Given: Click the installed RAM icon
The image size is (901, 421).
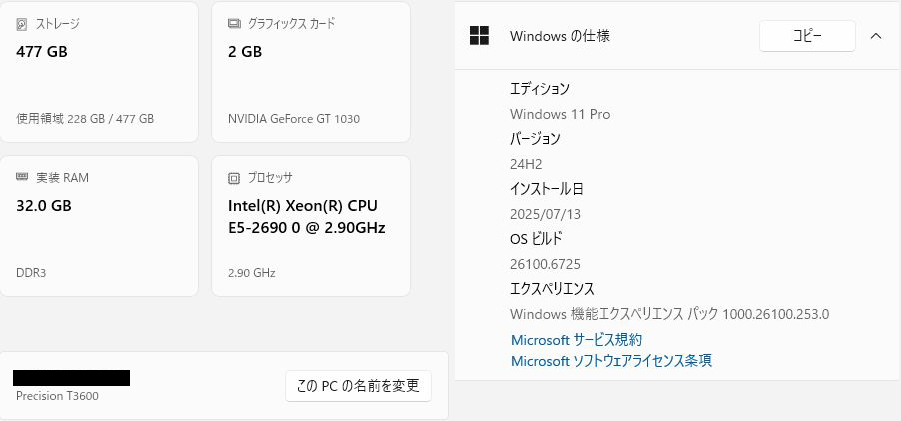Looking at the screenshot, I should click(x=22, y=177).
